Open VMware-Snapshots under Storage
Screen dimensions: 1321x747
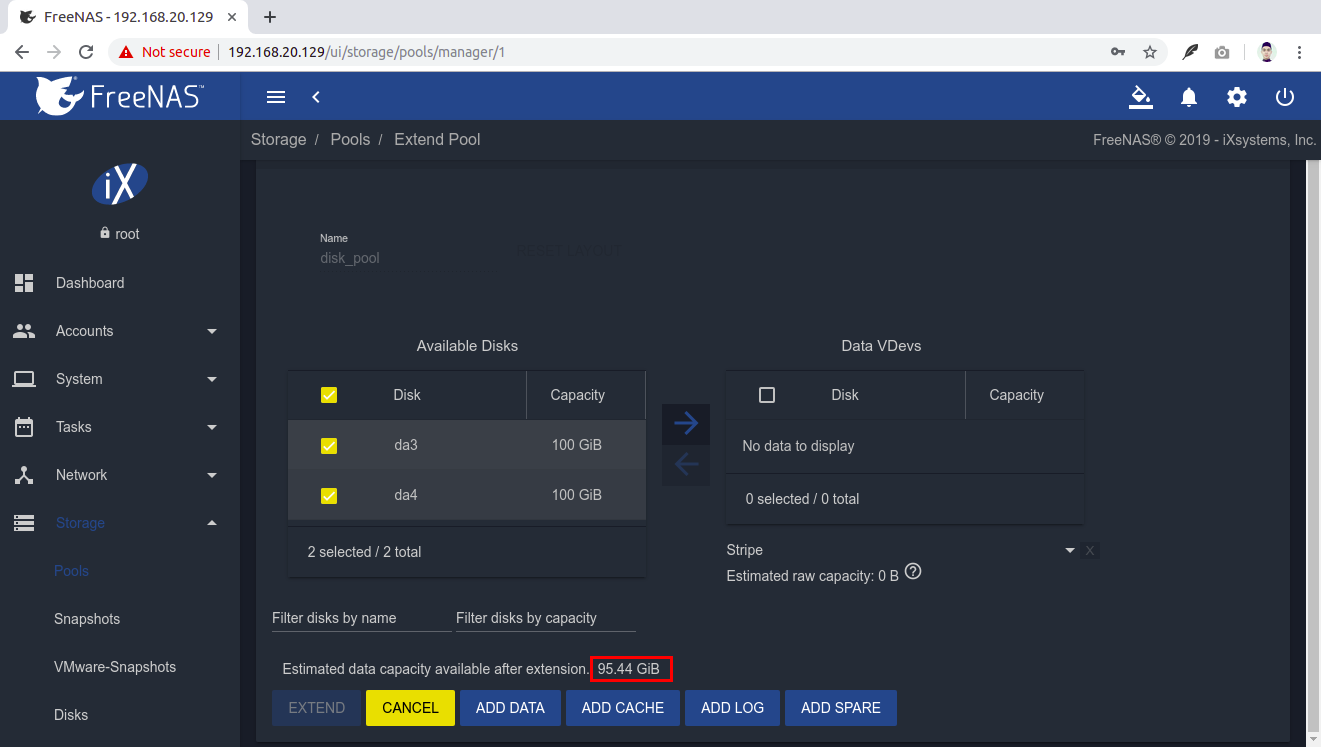[x=115, y=667]
